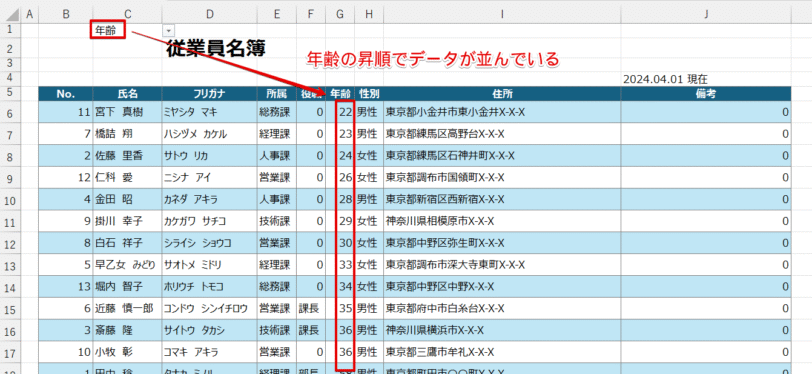Screen dimensions: 812x374
Task: Click furigana cell カケガワ サチコ
Action: tap(209, 221)
